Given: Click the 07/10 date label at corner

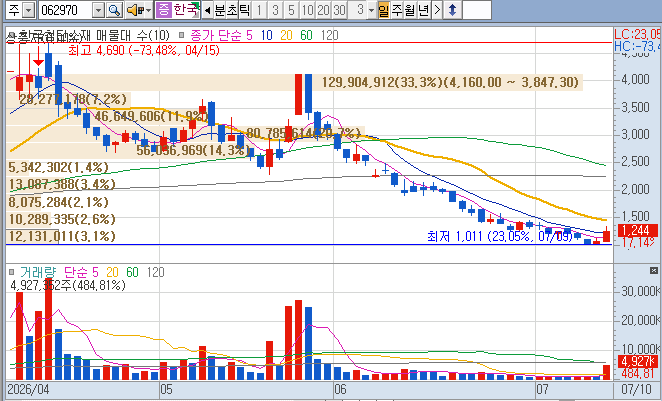Looking at the screenshot, I should (x=638, y=389).
